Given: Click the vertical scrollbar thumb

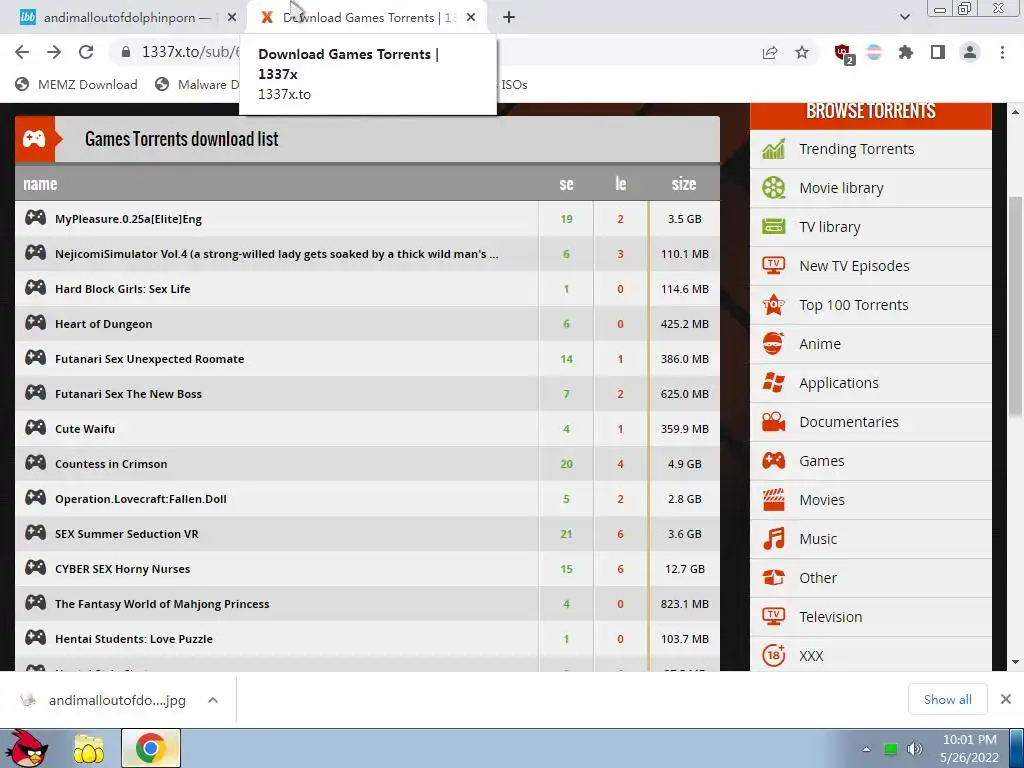Looking at the screenshot, I should pyautogui.click(x=1015, y=306).
